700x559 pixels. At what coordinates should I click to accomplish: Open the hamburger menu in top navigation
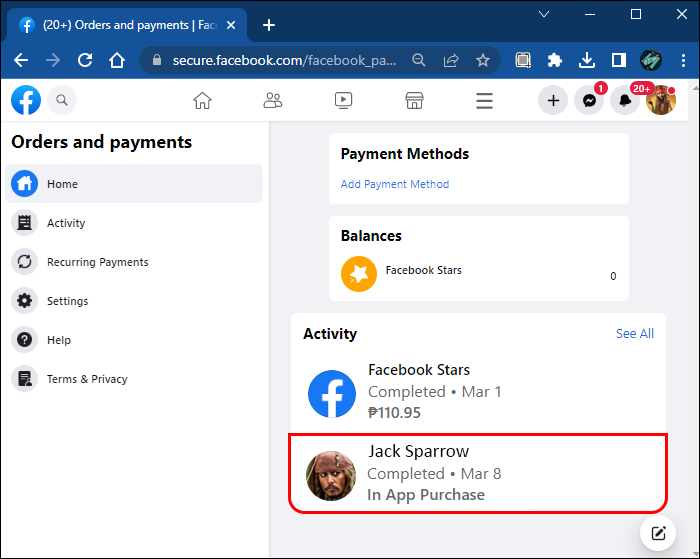coord(485,100)
